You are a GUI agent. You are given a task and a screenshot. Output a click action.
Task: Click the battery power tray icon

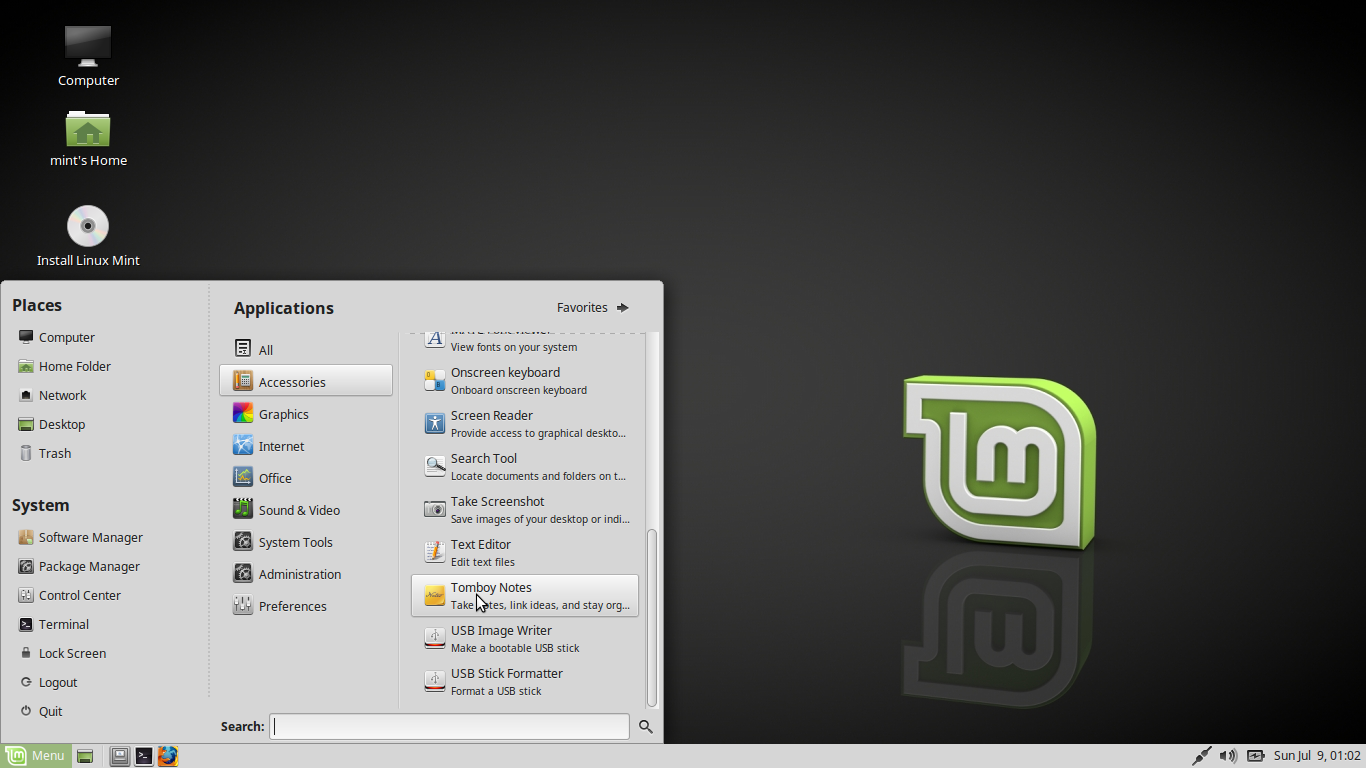click(x=1255, y=756)
